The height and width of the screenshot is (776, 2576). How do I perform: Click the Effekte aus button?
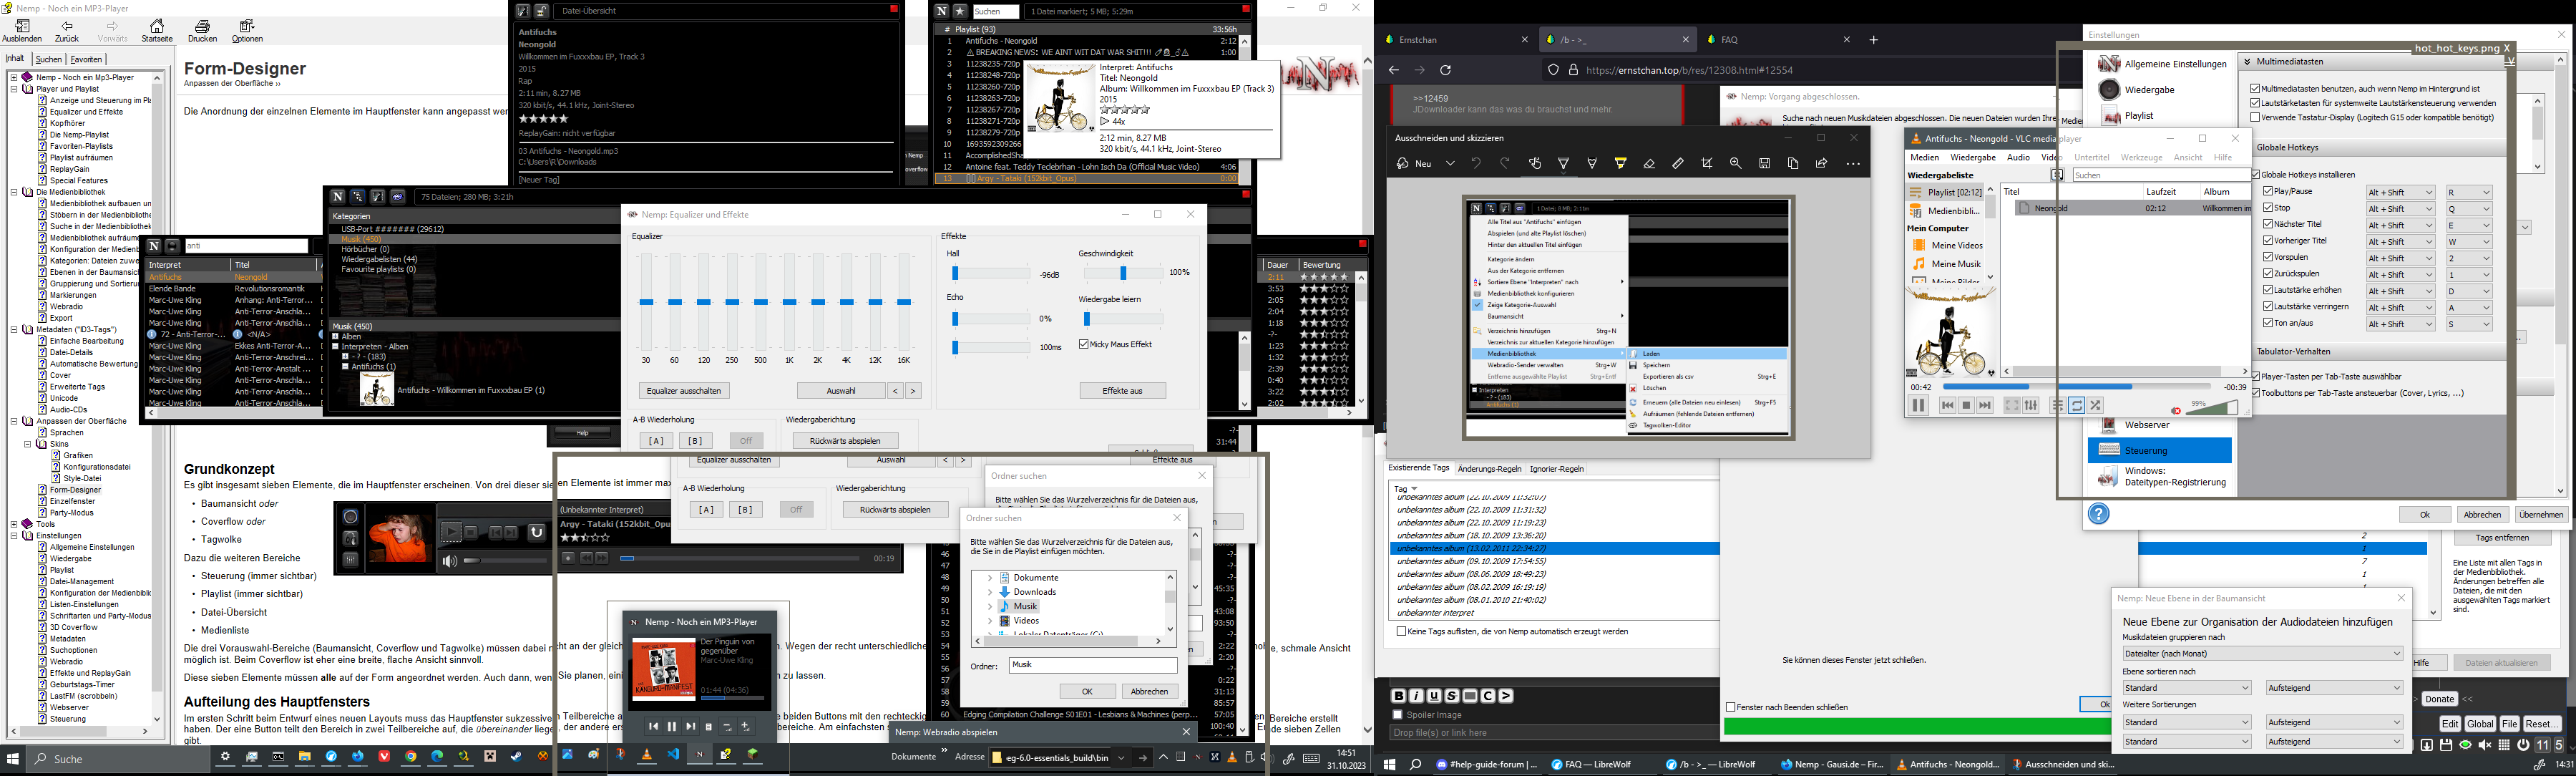coord(1122,391)
